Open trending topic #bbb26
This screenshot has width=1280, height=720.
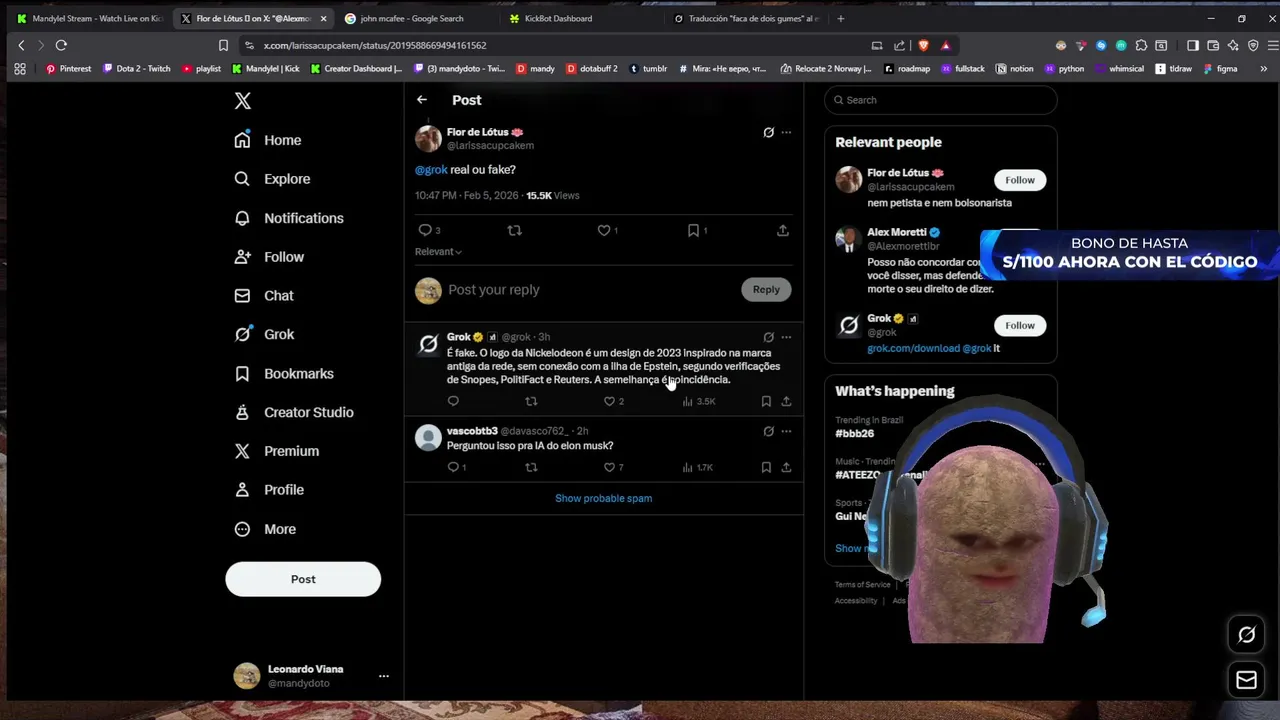[x=855, y=433]
